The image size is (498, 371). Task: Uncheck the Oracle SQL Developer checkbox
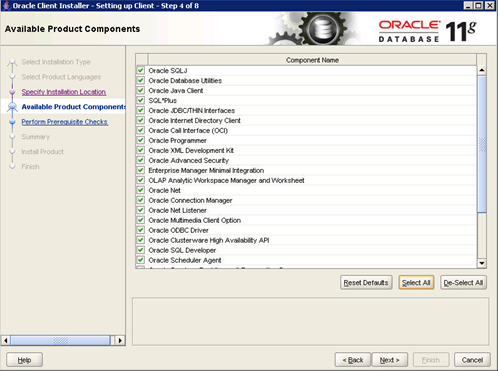141,250
